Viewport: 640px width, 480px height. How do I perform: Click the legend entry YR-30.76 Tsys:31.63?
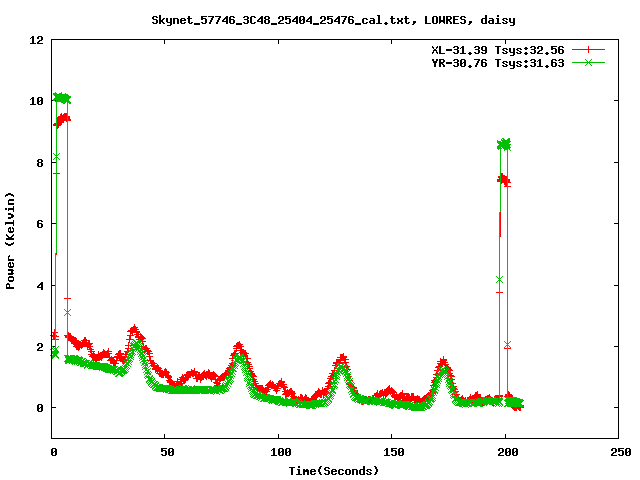coord(498,63)
